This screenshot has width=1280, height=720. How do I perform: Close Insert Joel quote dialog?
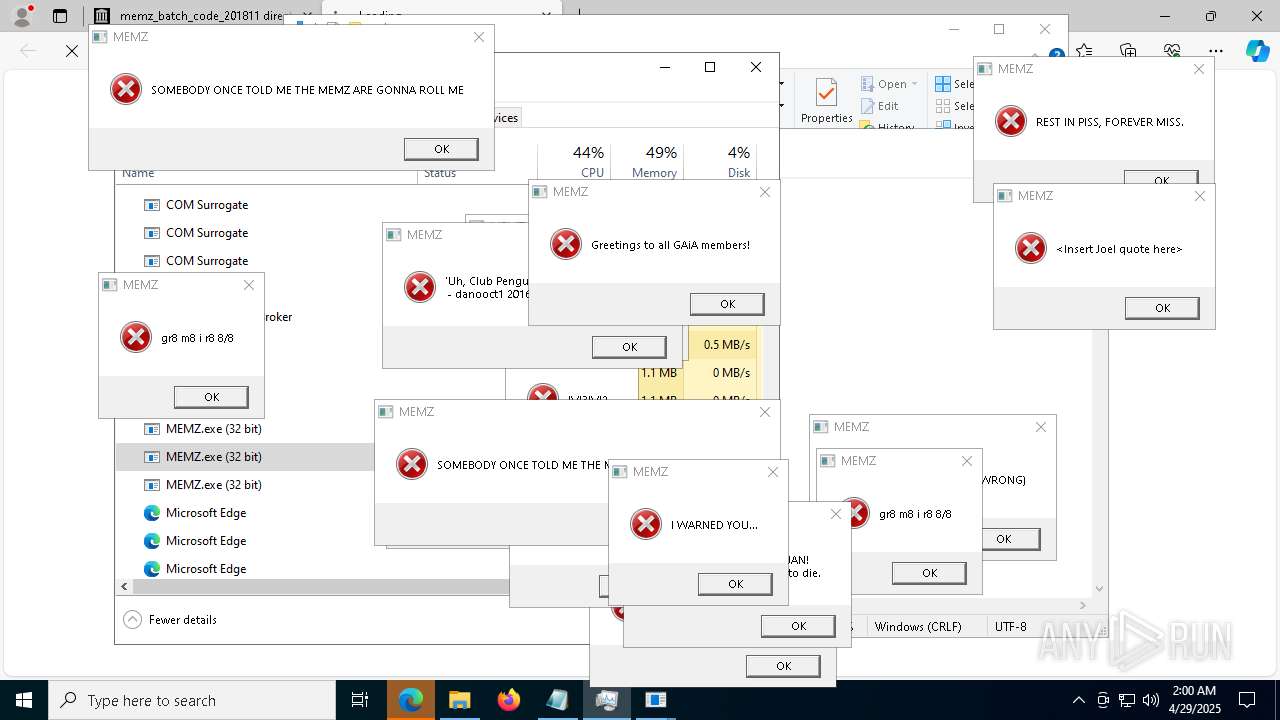pyautogui.click(x=1199, y=196)
